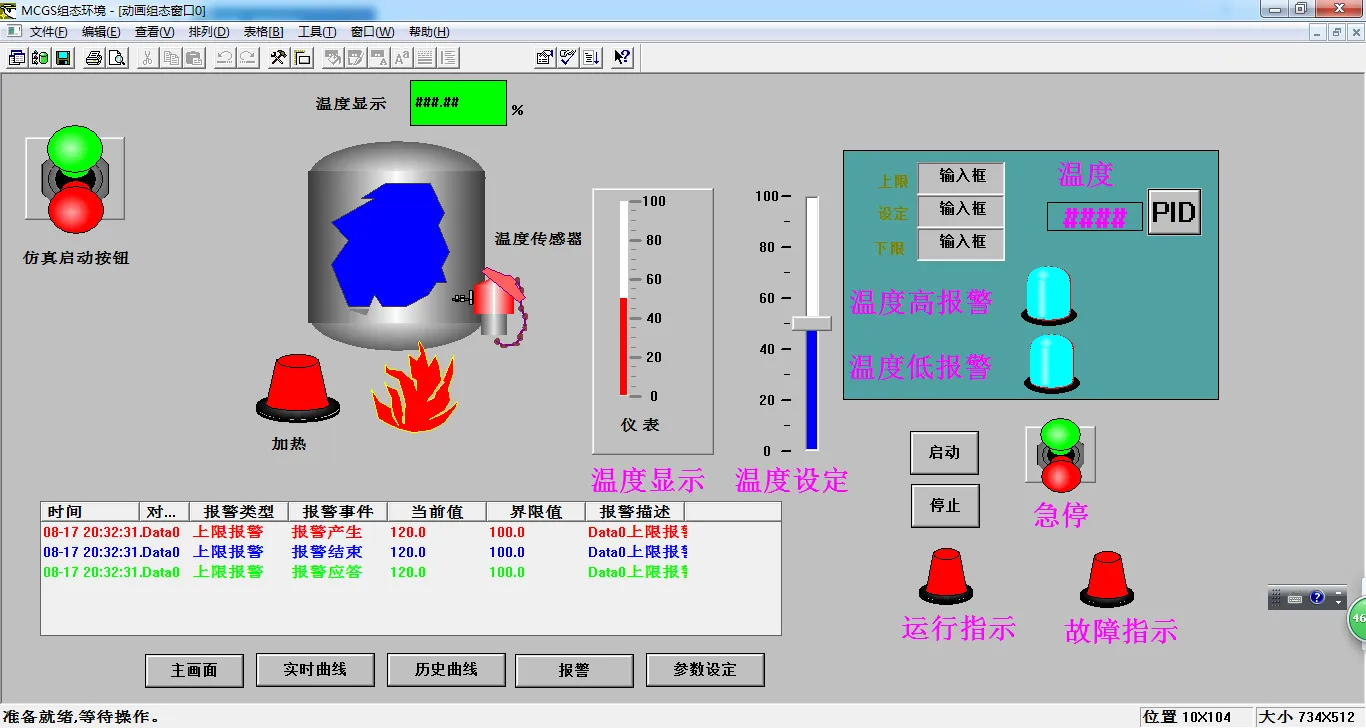1366x728 pixels.
Task: Click the 启动 start button
Action: click(944, 452)
